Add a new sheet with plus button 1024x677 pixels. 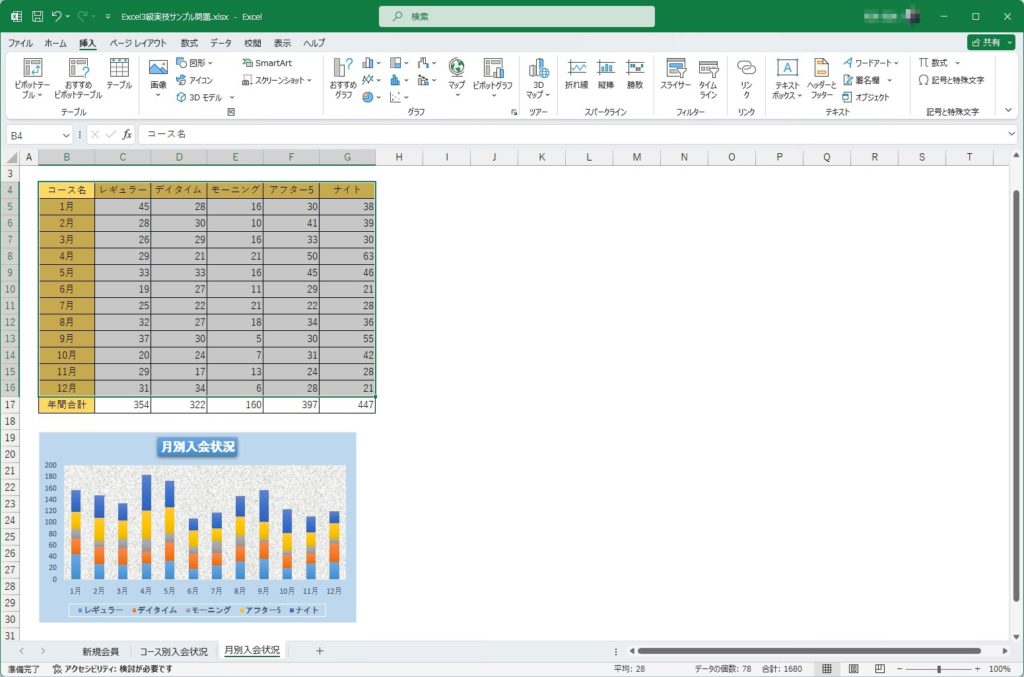(x=320, y=651)
